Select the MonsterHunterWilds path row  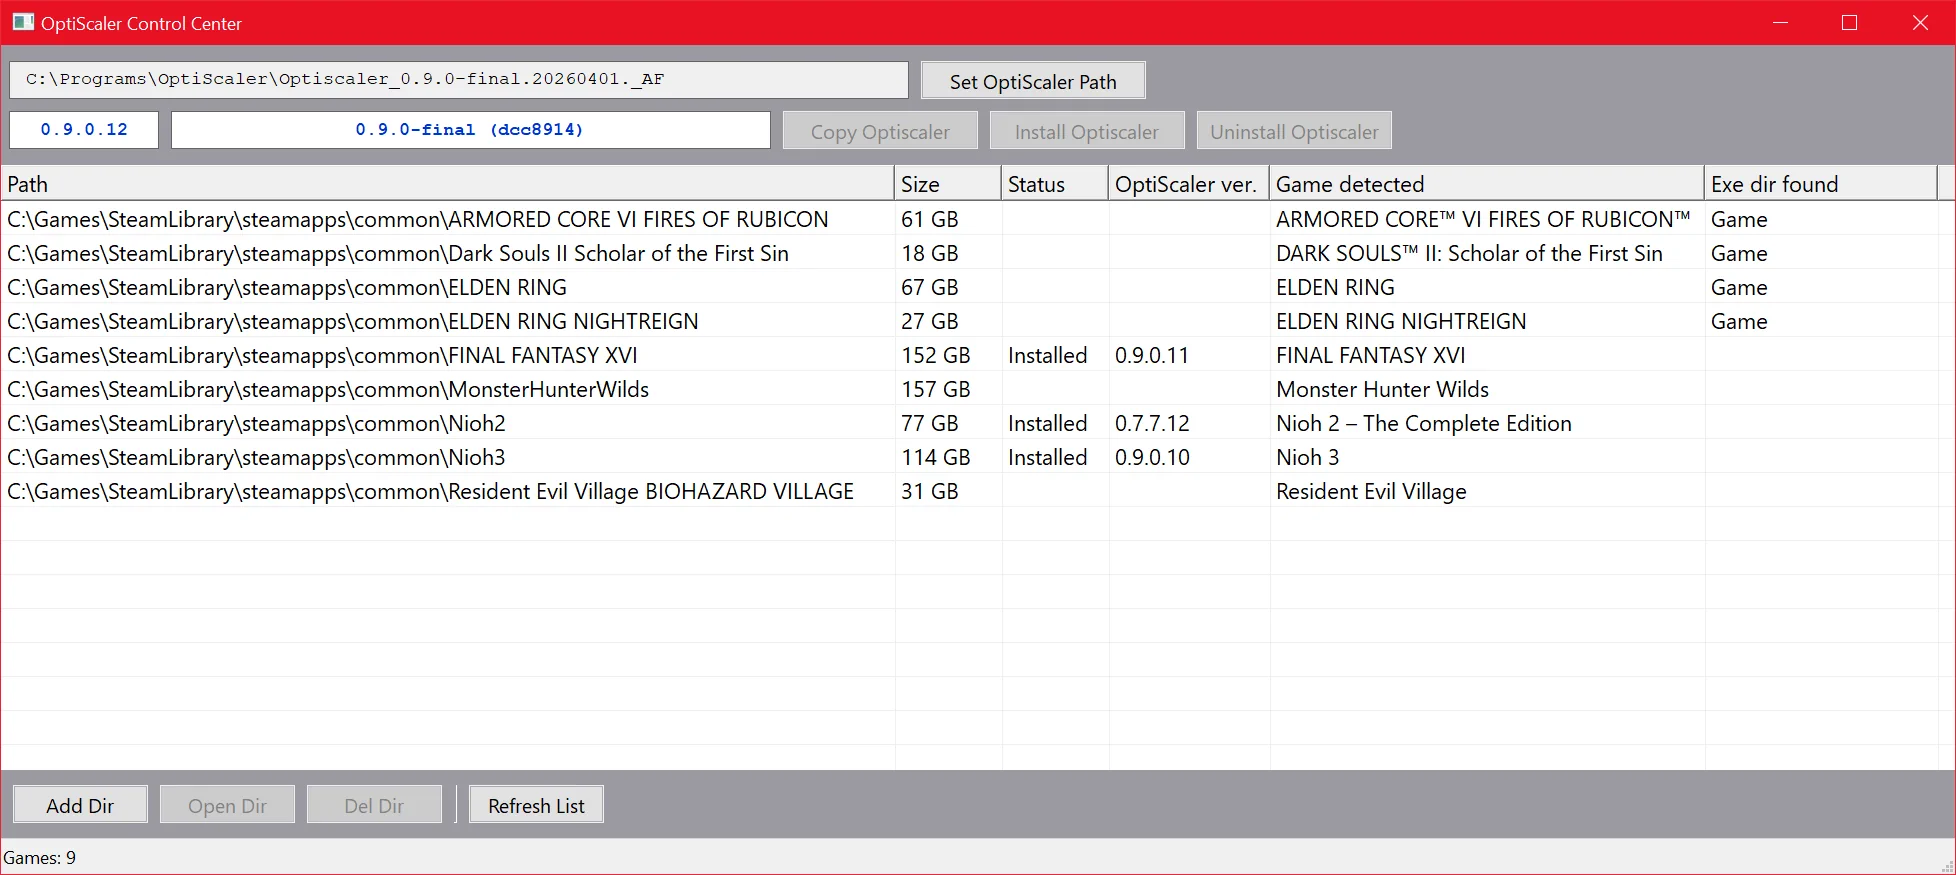click(x=328, y=389)
